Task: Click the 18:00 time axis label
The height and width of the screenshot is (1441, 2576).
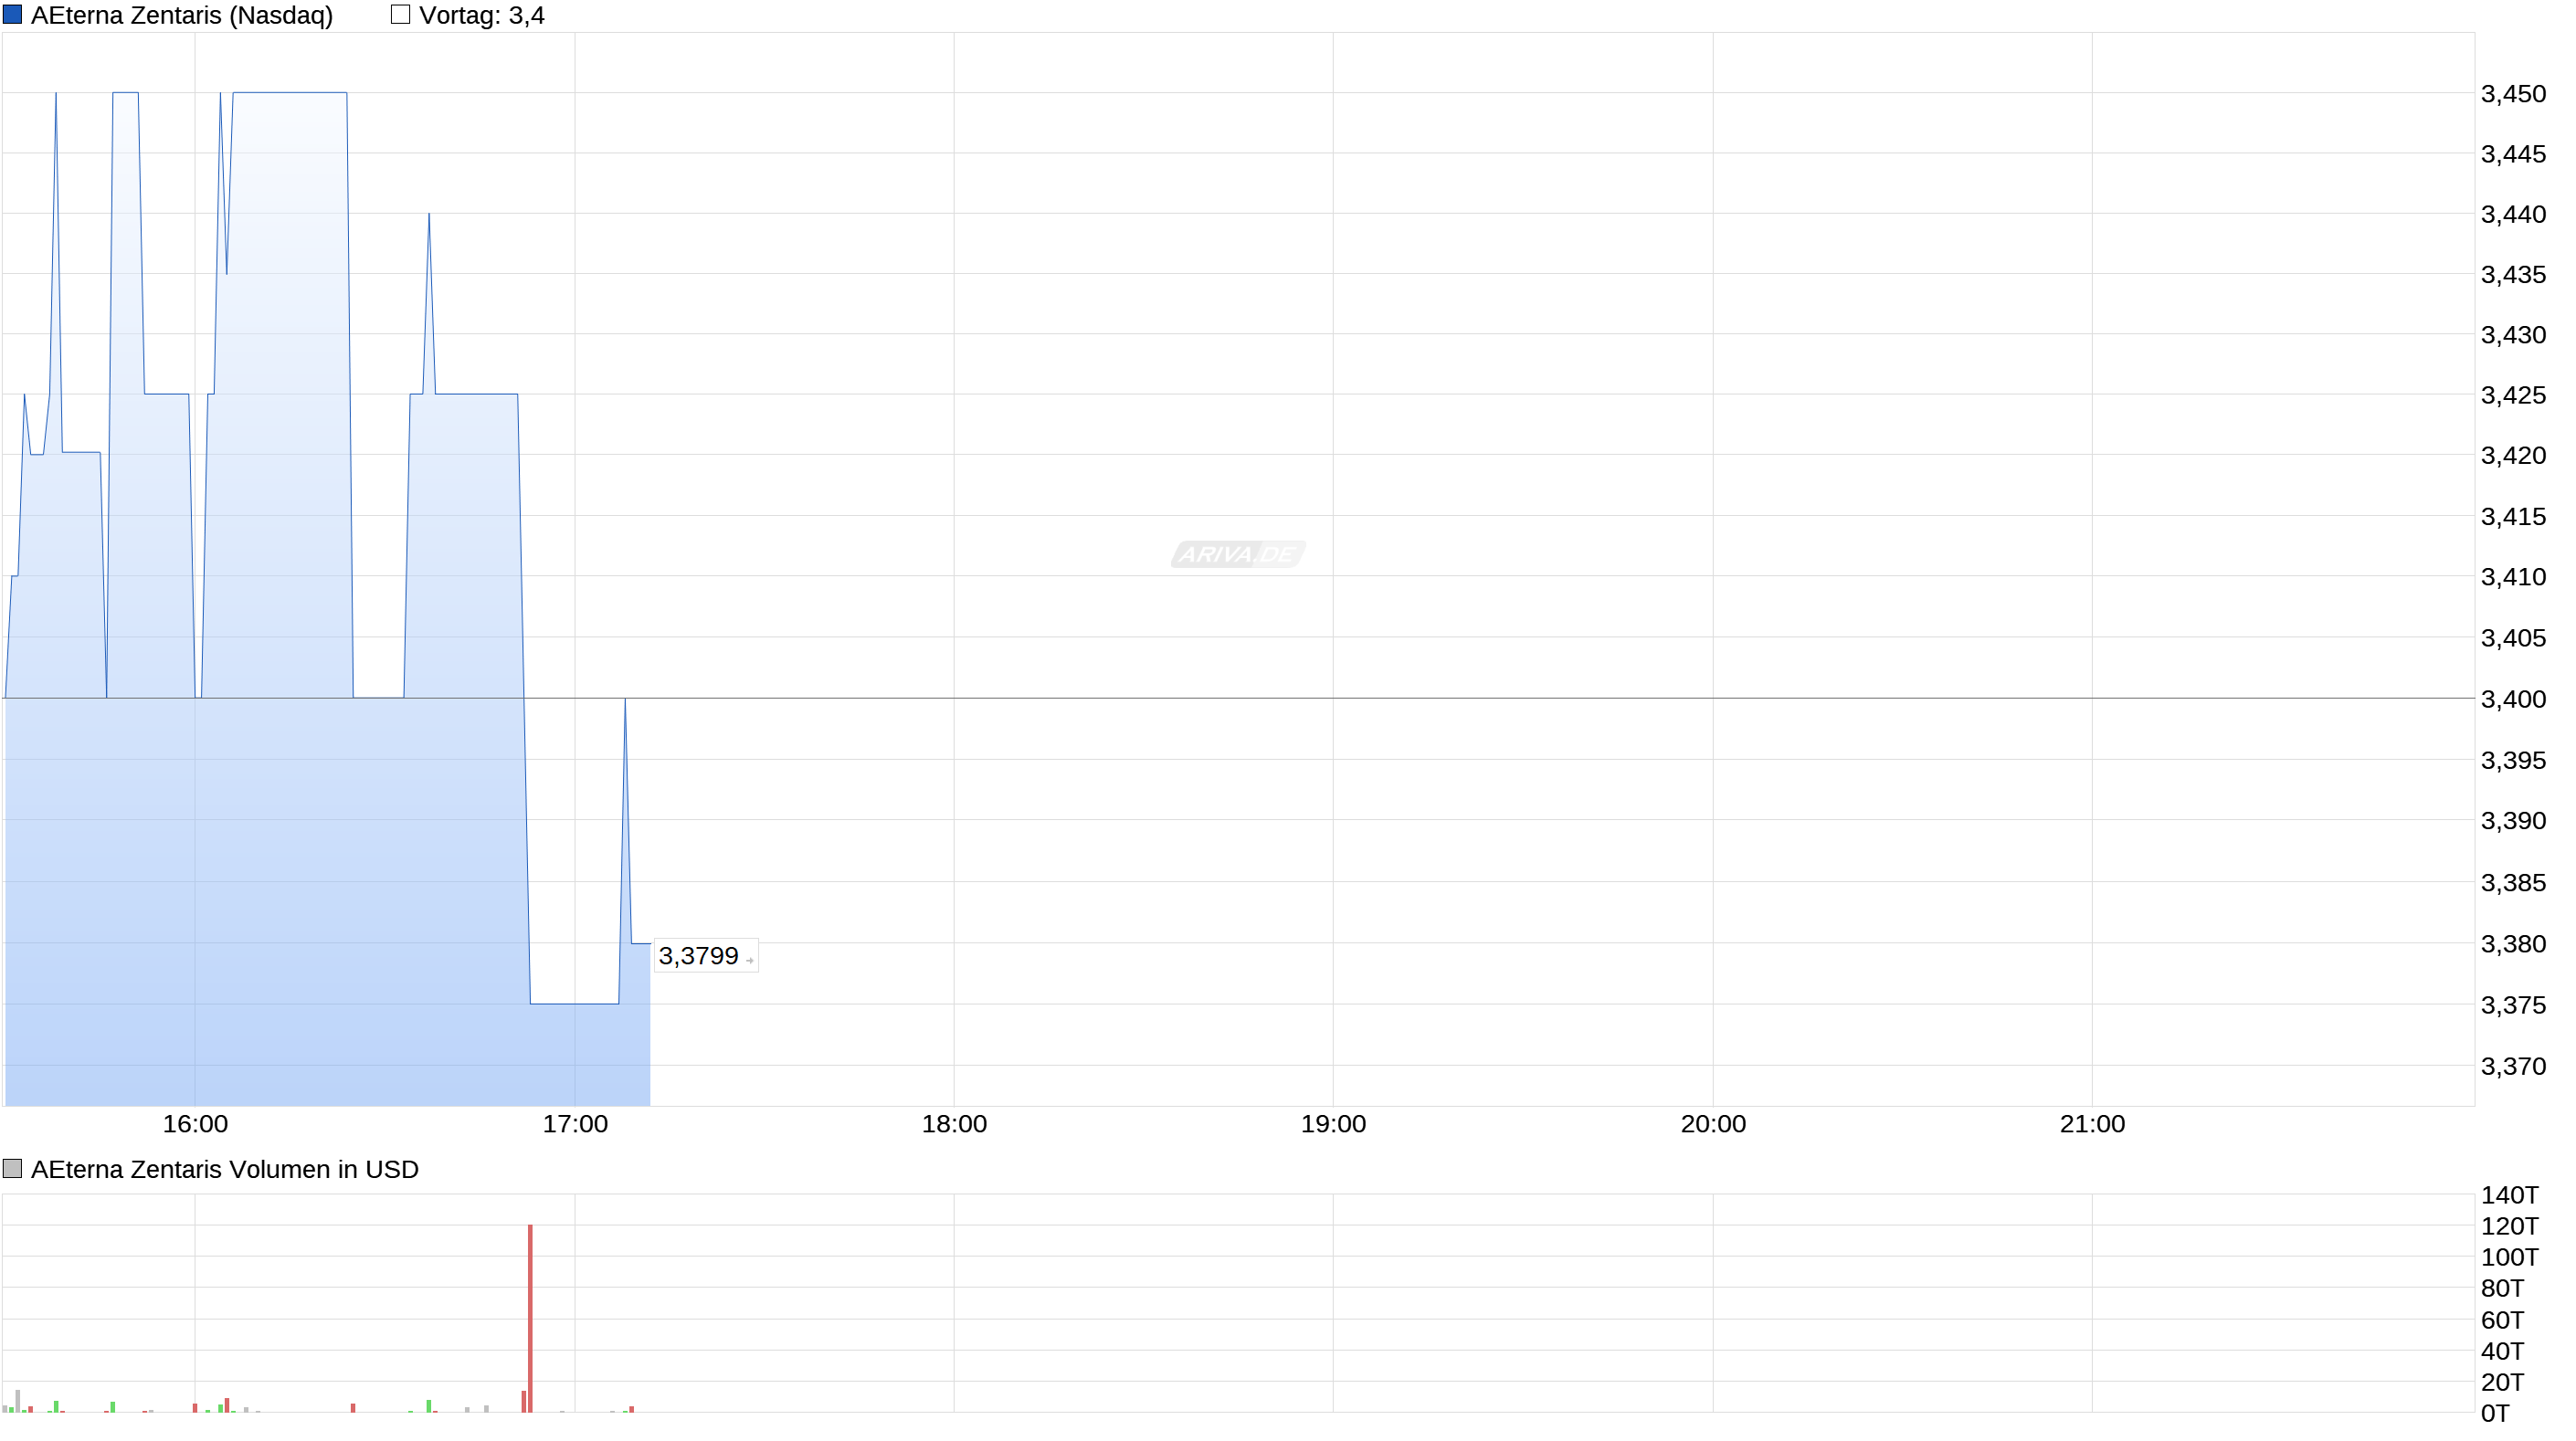Action: tap(954, 1124)
